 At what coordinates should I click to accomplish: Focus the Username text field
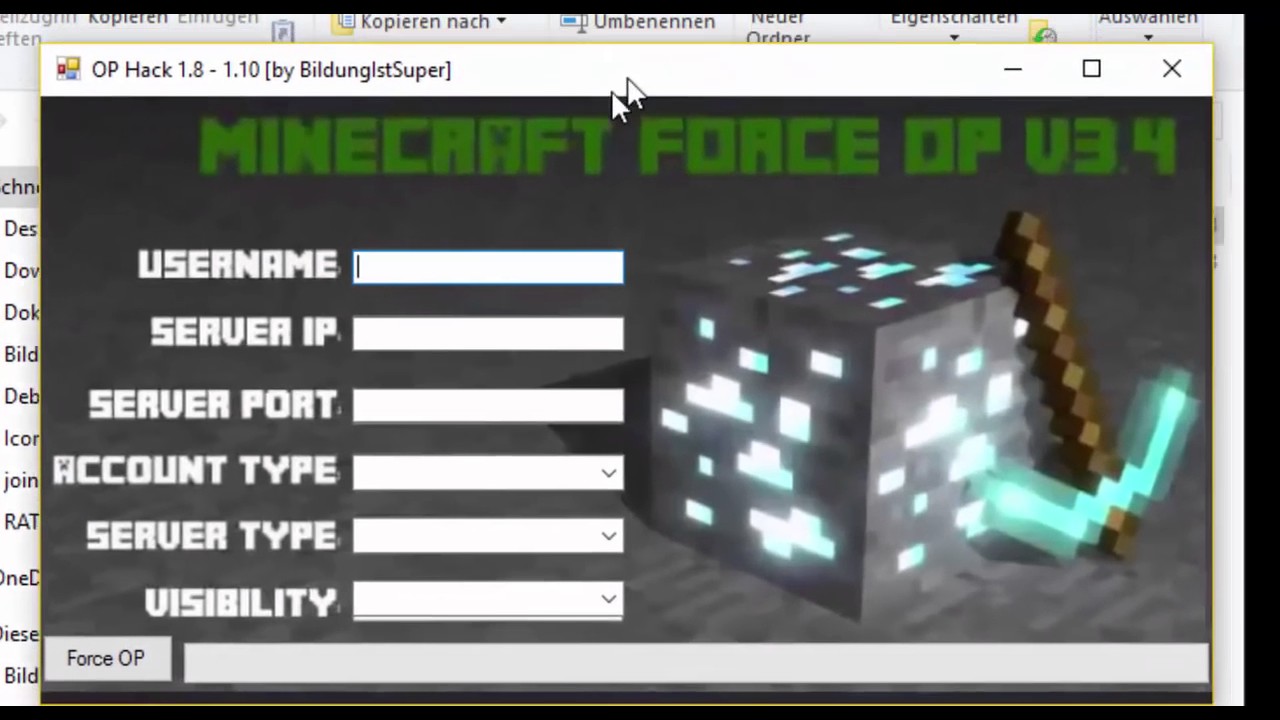tap(488, 267)
